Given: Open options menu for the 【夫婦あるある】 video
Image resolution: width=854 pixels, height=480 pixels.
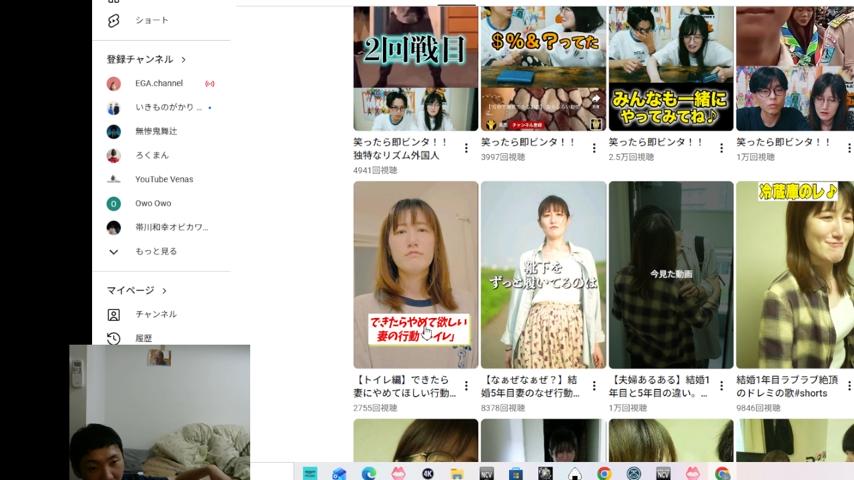Looking at the screenshot, I should point(722,386).
